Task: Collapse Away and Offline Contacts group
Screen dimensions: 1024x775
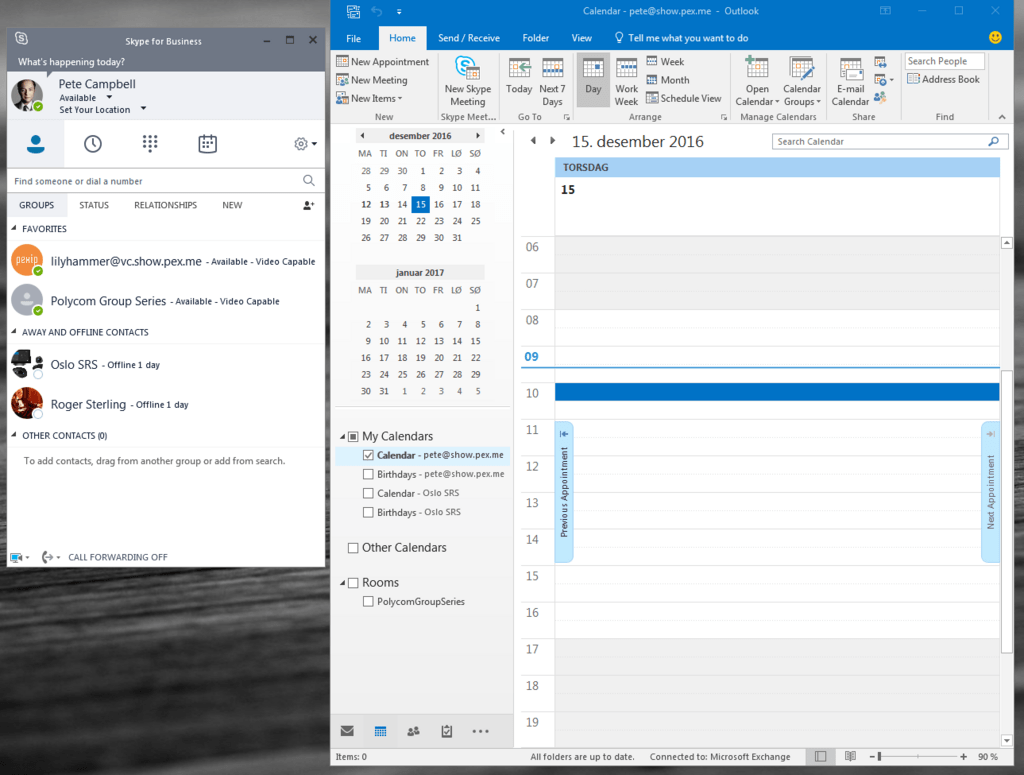Action: 14,332
